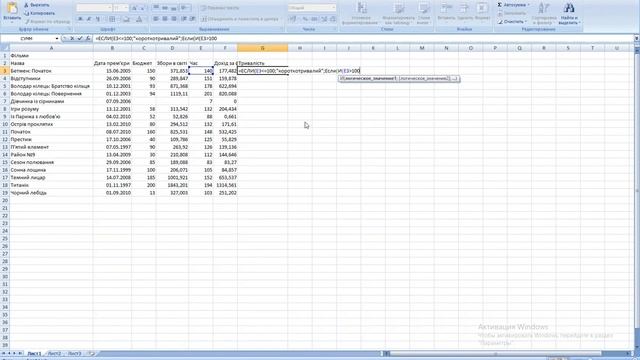Click the increase indent icon
This screenshot has width=640, height=360.
pos(193,19)
